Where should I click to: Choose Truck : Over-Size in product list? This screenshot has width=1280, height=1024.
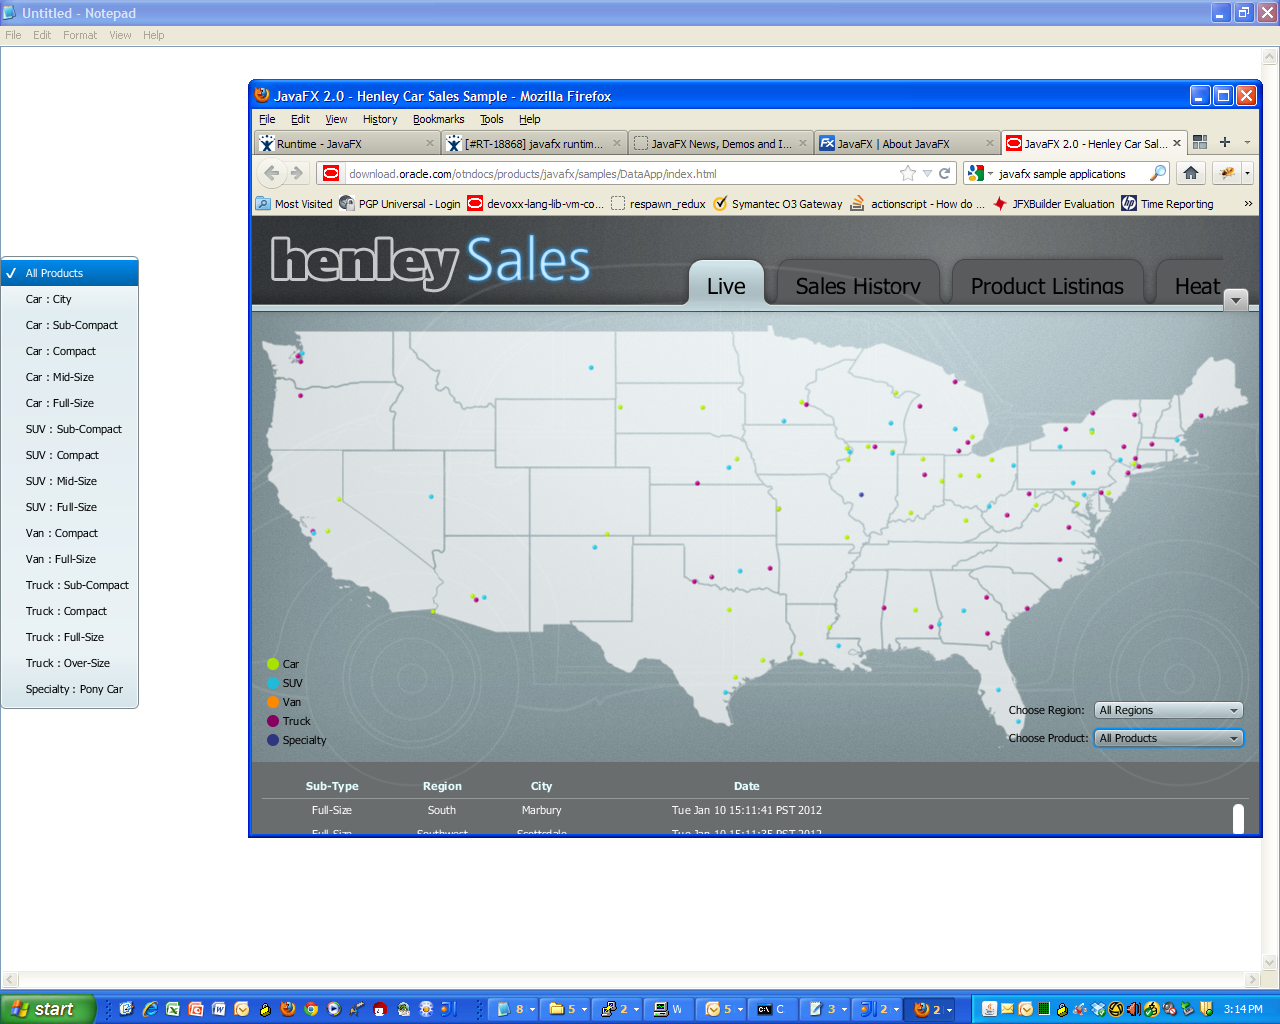[x=68, y=663]
